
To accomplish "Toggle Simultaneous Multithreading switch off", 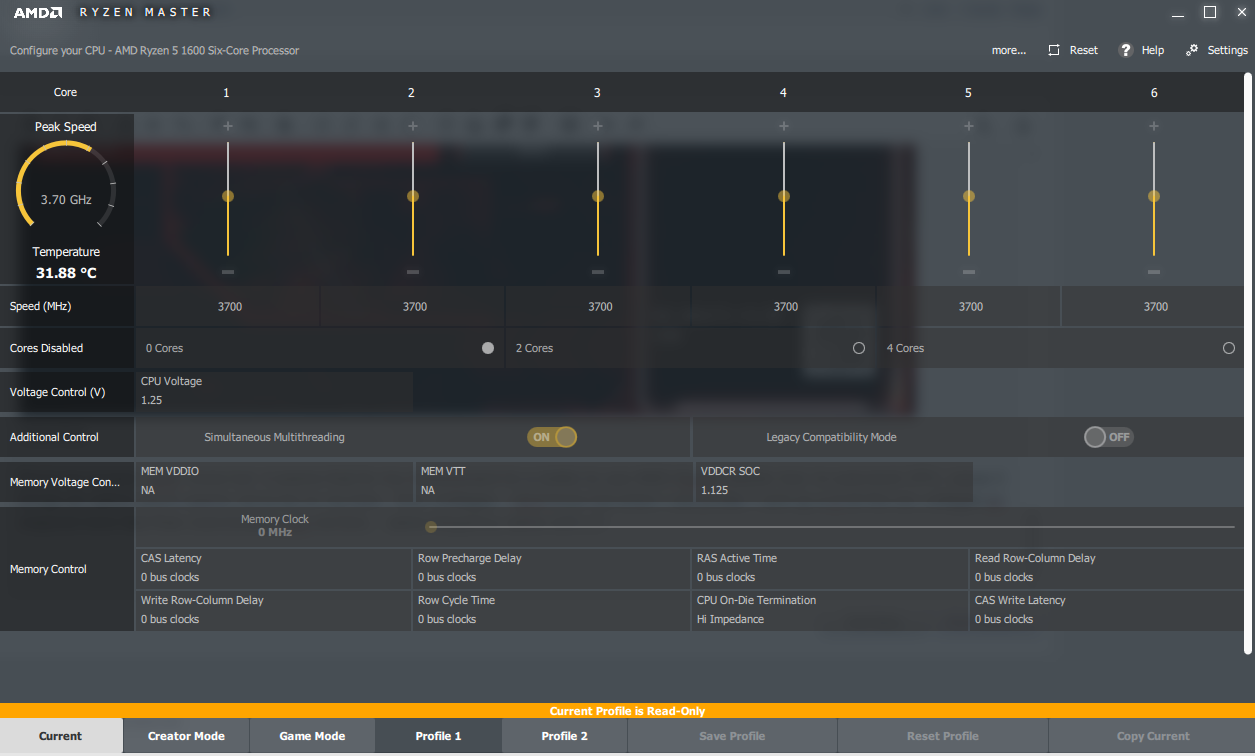I will click(x=552, y=437).
